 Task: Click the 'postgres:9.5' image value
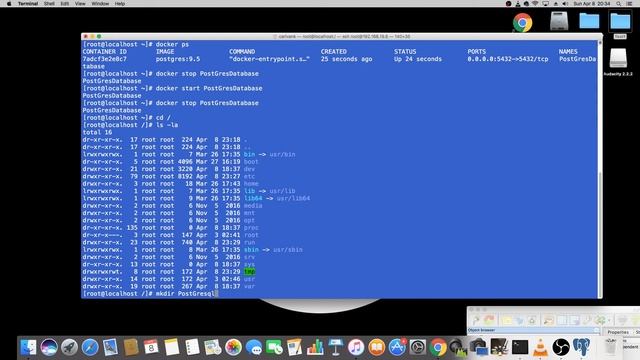178,59
